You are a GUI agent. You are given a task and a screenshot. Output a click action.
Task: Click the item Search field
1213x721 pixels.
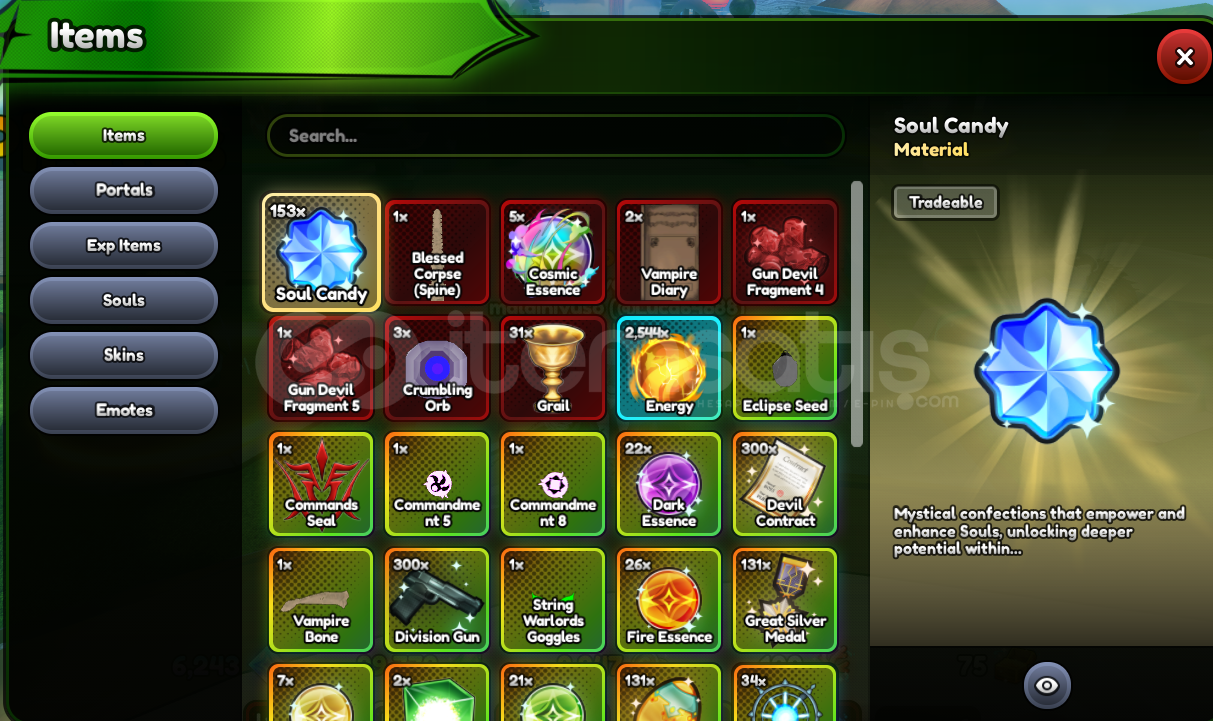click(556, 136)
